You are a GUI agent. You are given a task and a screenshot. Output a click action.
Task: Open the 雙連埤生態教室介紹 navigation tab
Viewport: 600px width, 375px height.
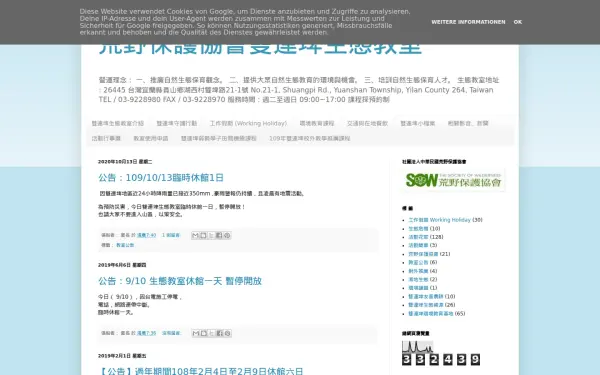tap(117, 123)
